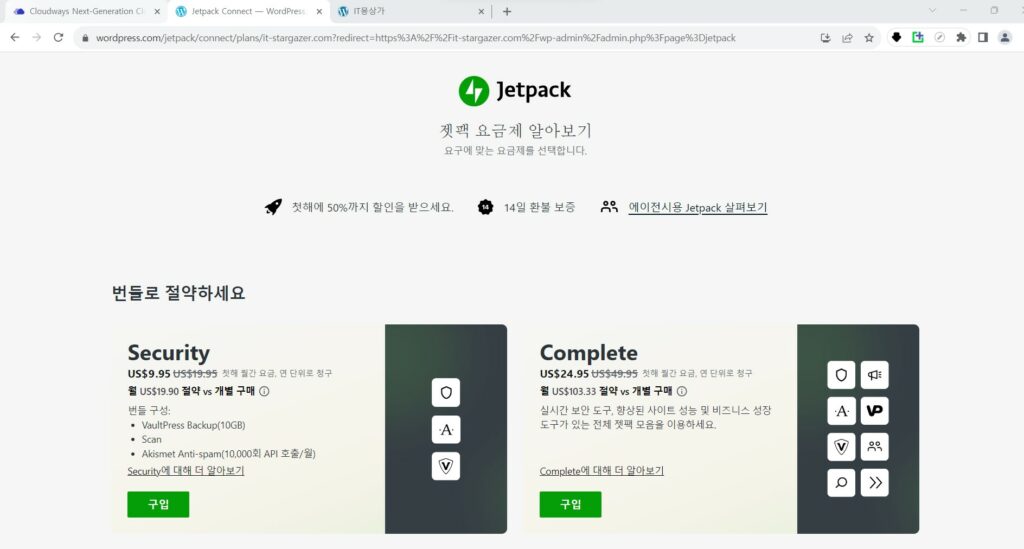This screenshot has width=1024, height=549.
Task: Click the Akismet 'A' icon in Complete card
Action: [841, 411]
